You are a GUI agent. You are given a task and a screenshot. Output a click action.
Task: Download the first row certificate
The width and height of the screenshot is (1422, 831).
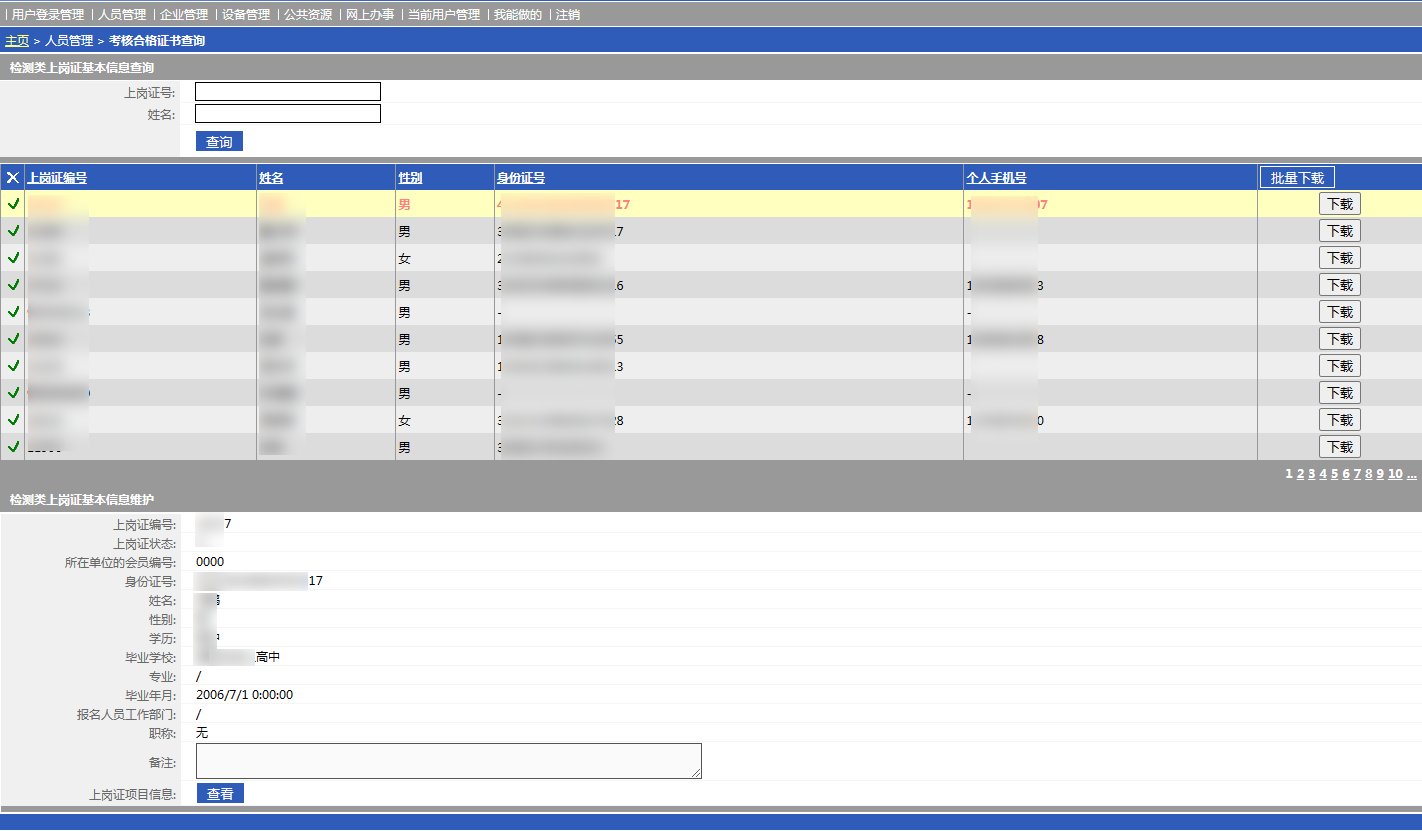coord(1339,204)
